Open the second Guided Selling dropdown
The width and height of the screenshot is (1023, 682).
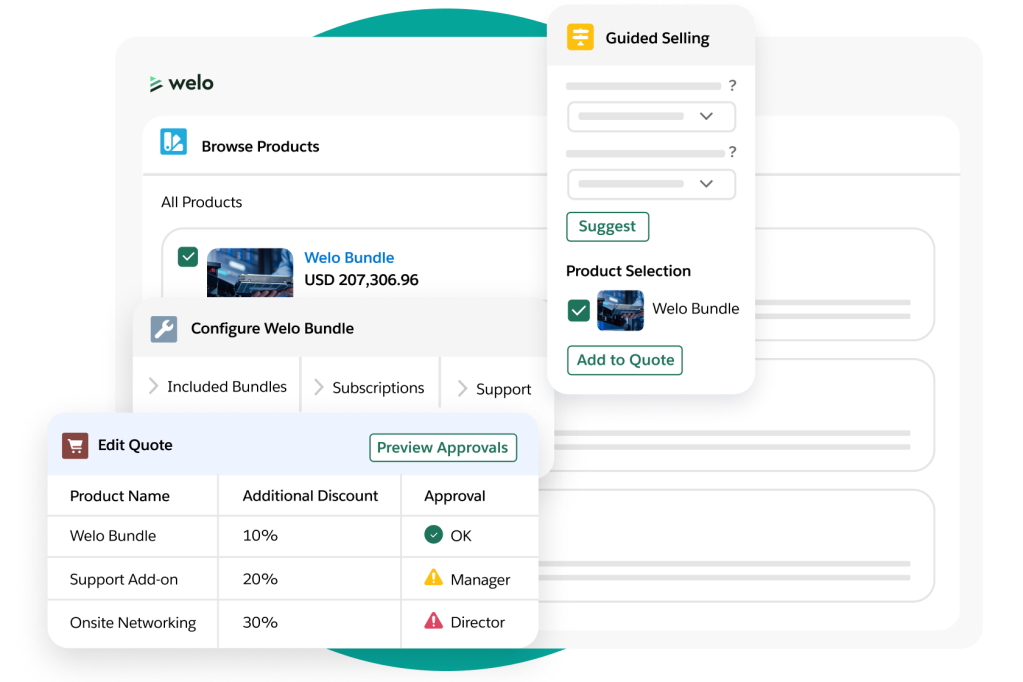(x=651, y=184)
